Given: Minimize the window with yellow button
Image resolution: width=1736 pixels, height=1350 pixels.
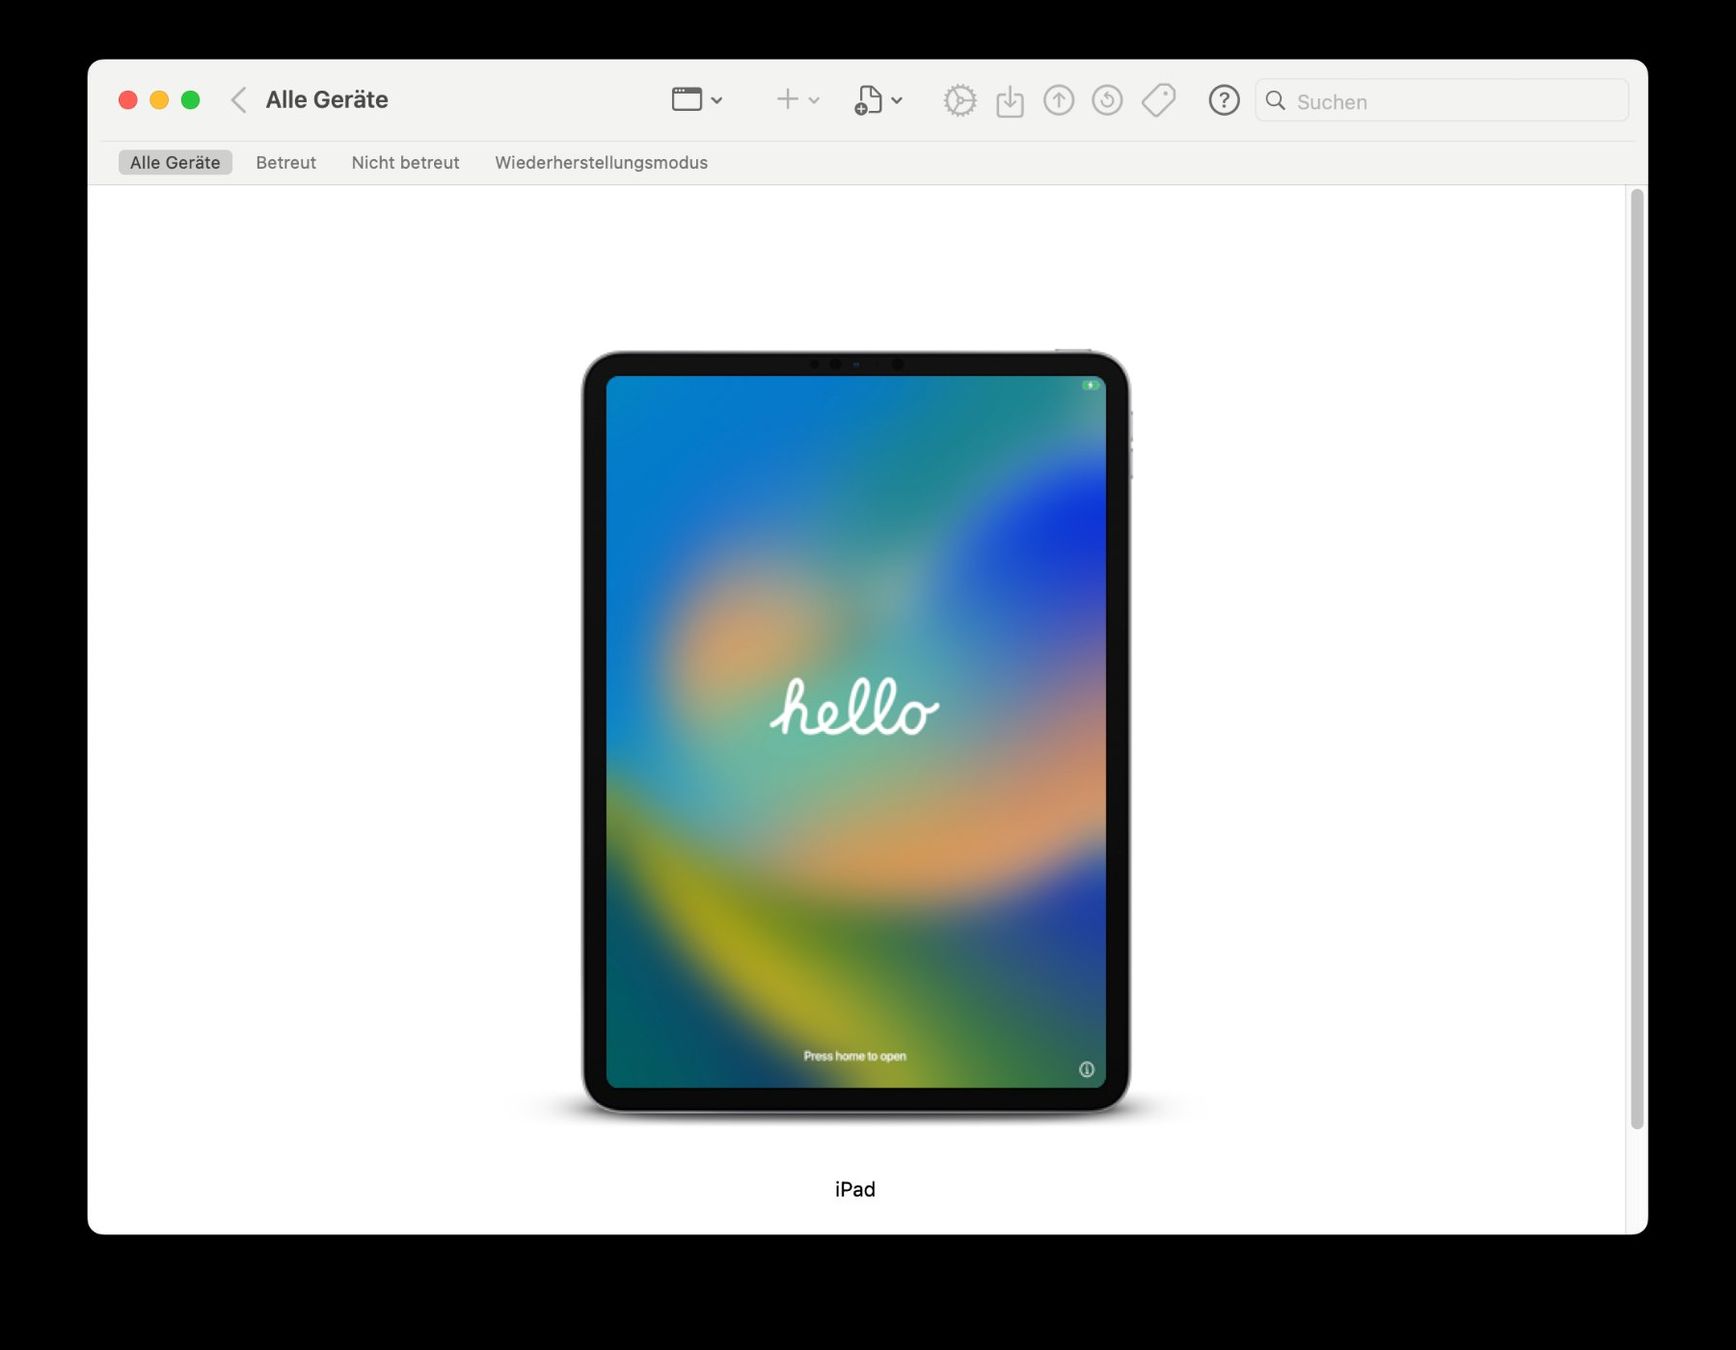Looking at the screenshot, I should click(x=159, y=100).
